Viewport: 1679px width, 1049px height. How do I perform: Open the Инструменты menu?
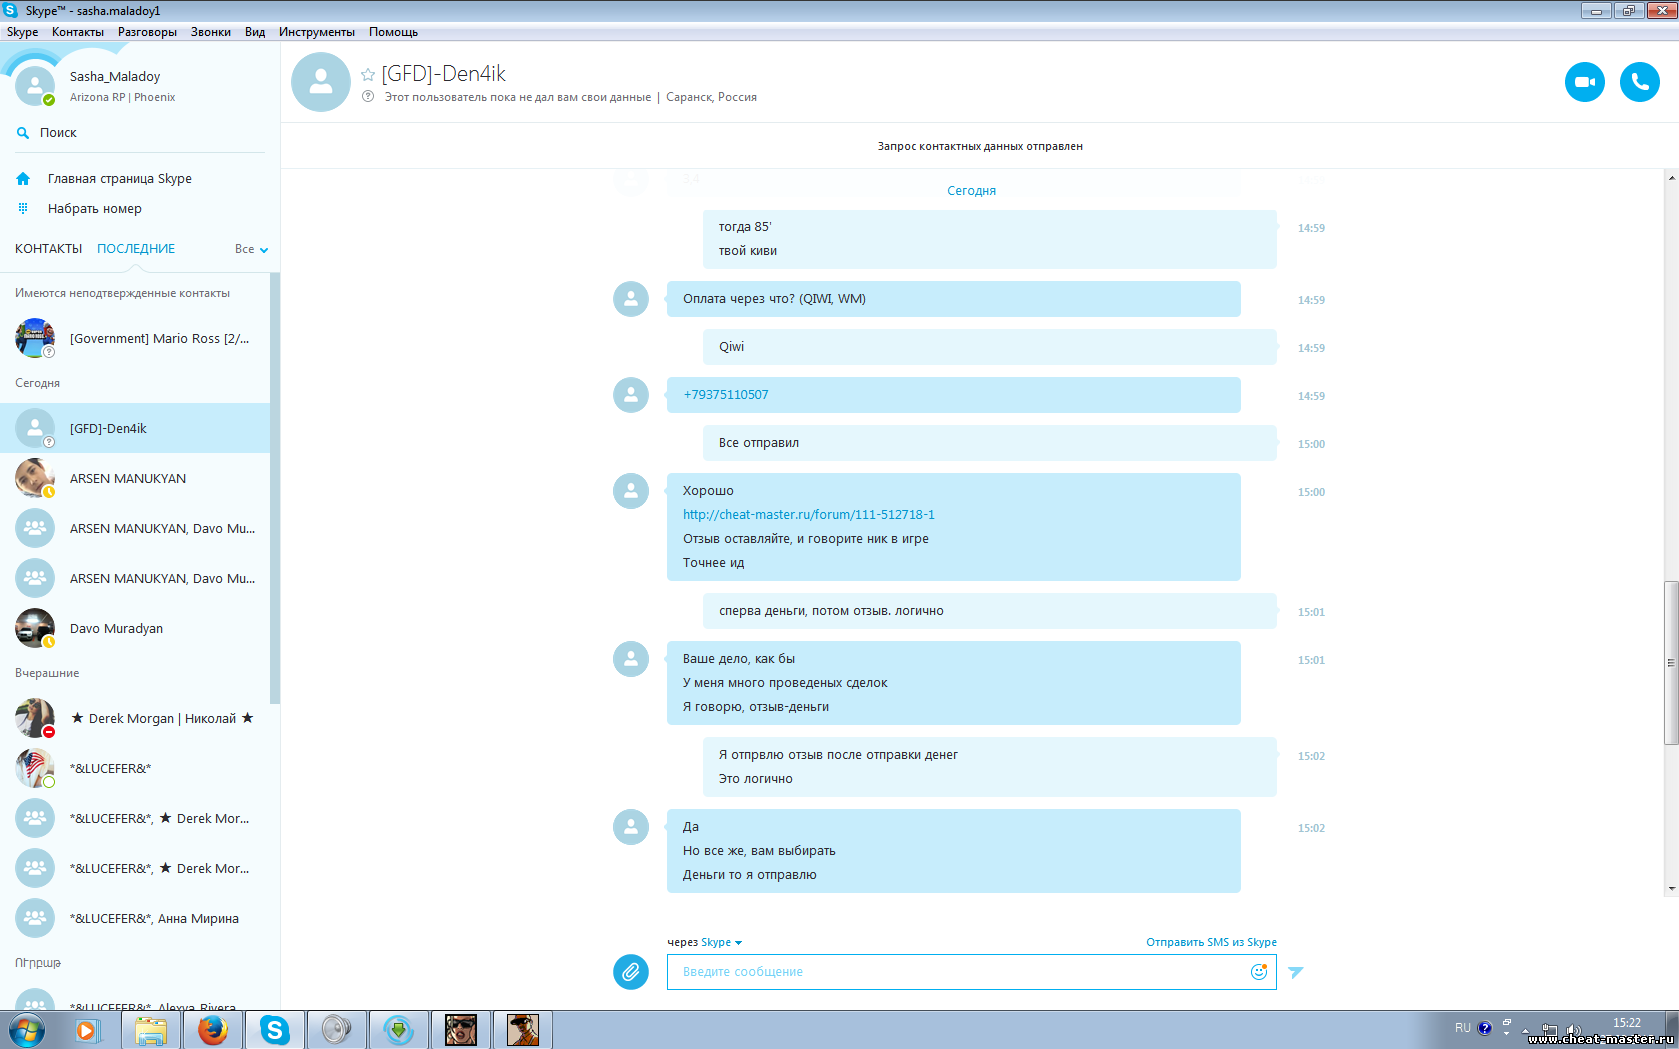click(x=316, y=32)
